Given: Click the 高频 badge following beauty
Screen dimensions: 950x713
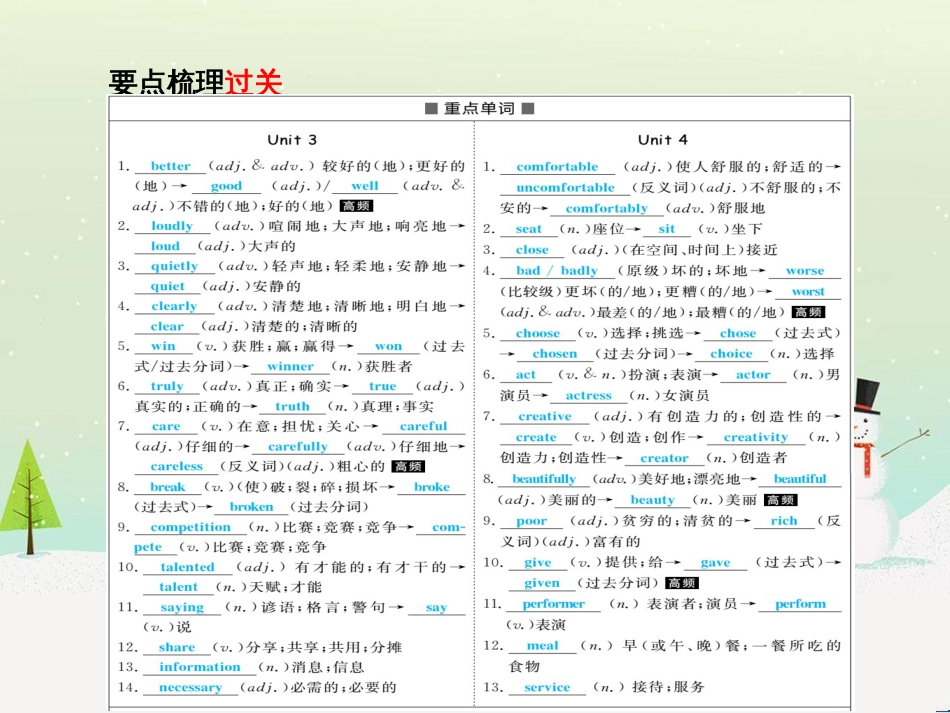Looking at the screenshot, I should [x=780, y=500].
